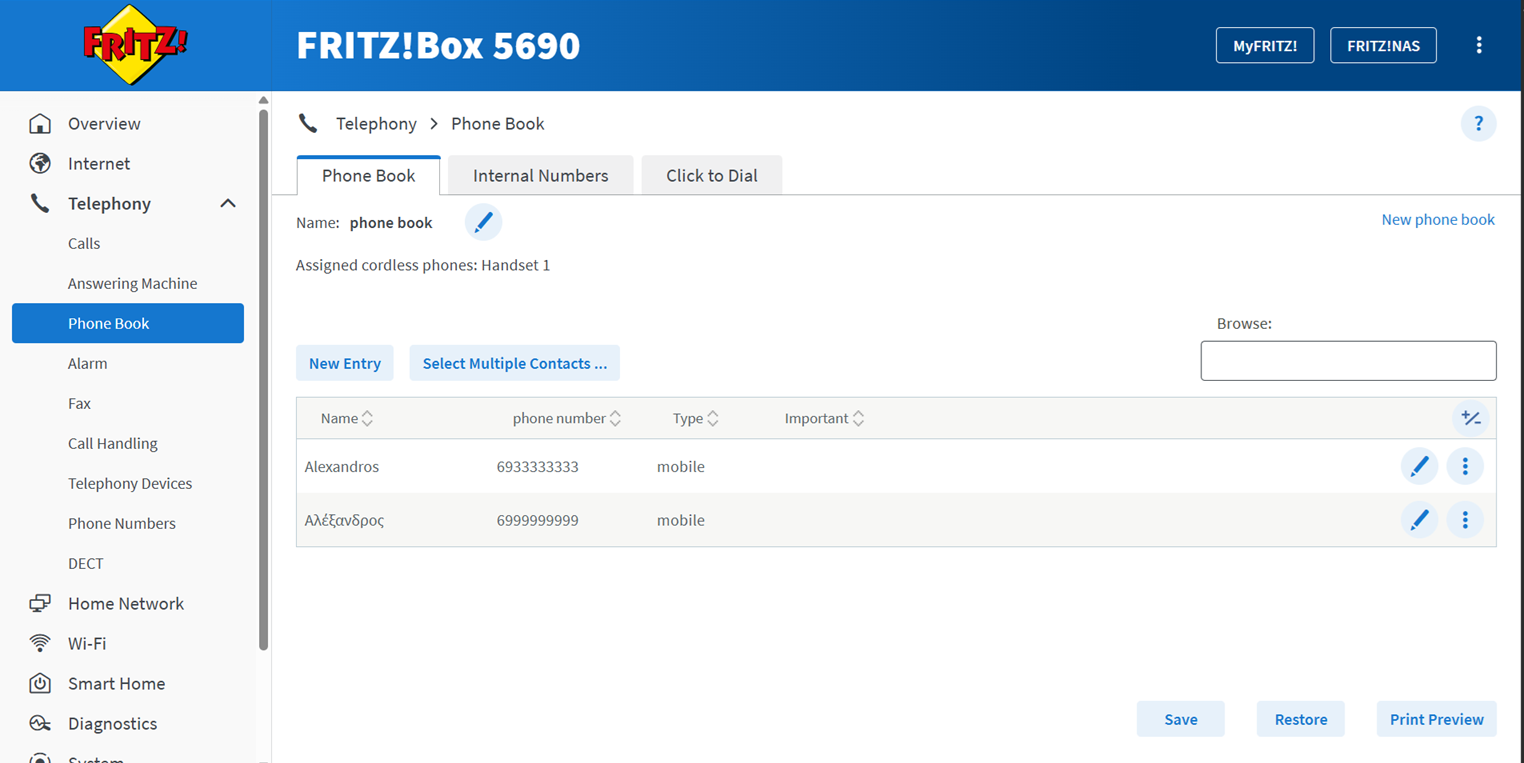Collapse the Telephony menu section
The width and height of the screenshot is (1524, 763).
coord(228,204)
